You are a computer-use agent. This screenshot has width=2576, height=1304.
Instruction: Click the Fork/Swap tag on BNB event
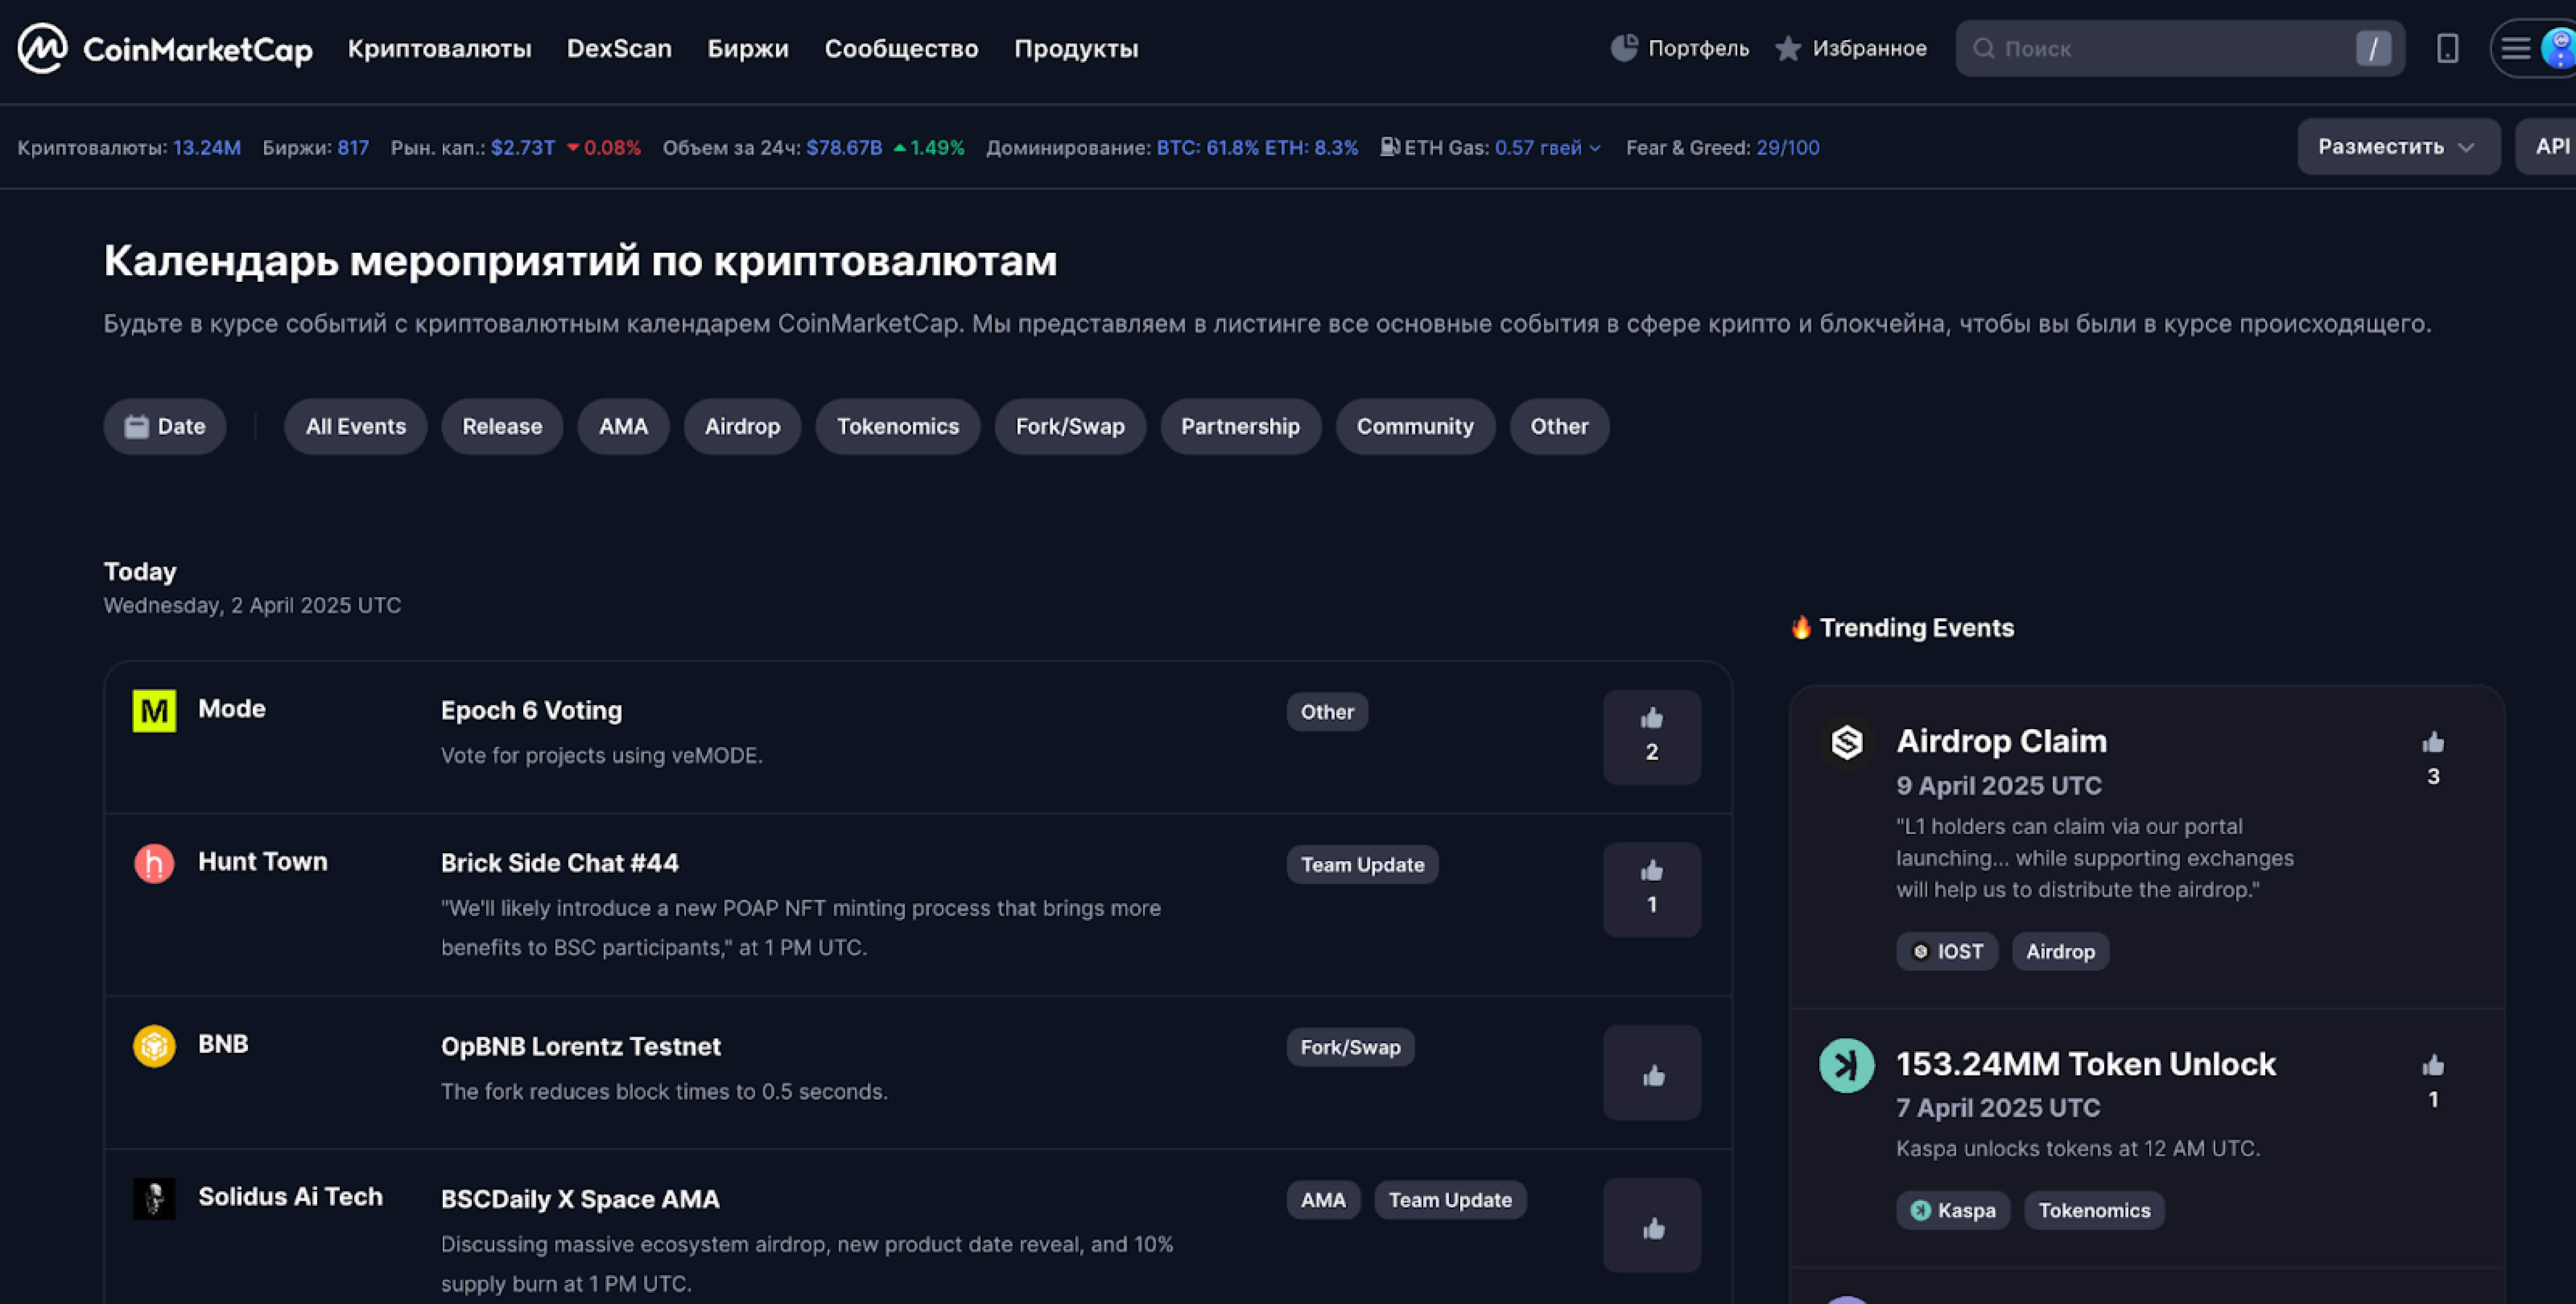click(x=1350, y=1047)
